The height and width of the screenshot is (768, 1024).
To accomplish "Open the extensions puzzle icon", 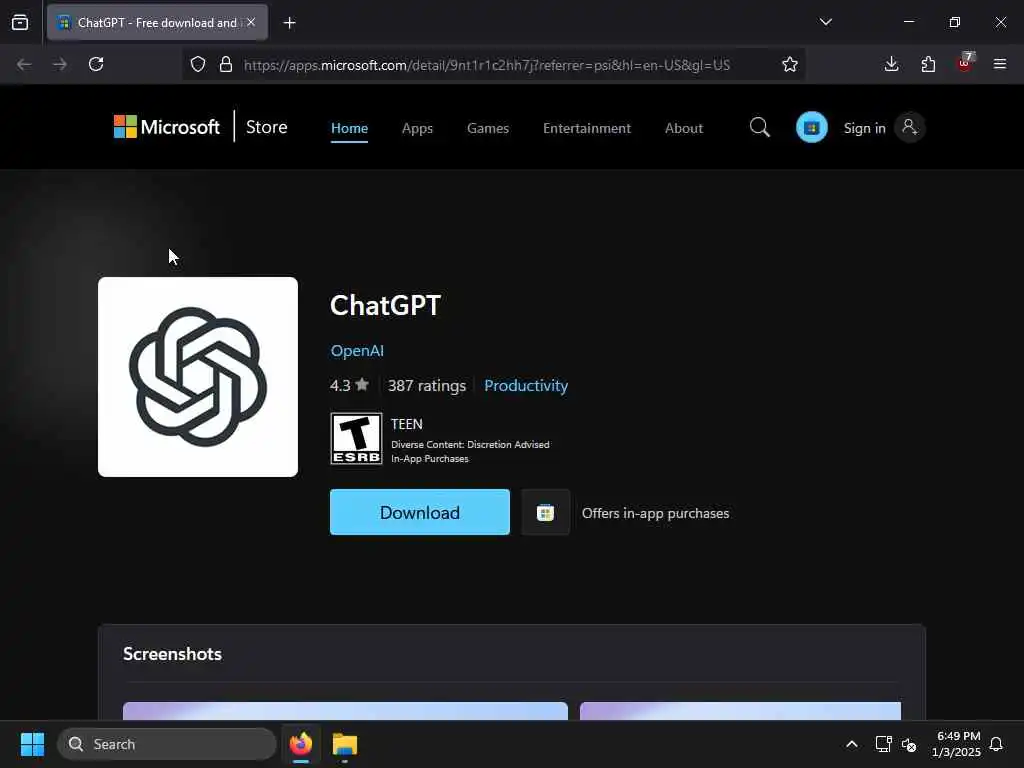I will tap(928, 64).
